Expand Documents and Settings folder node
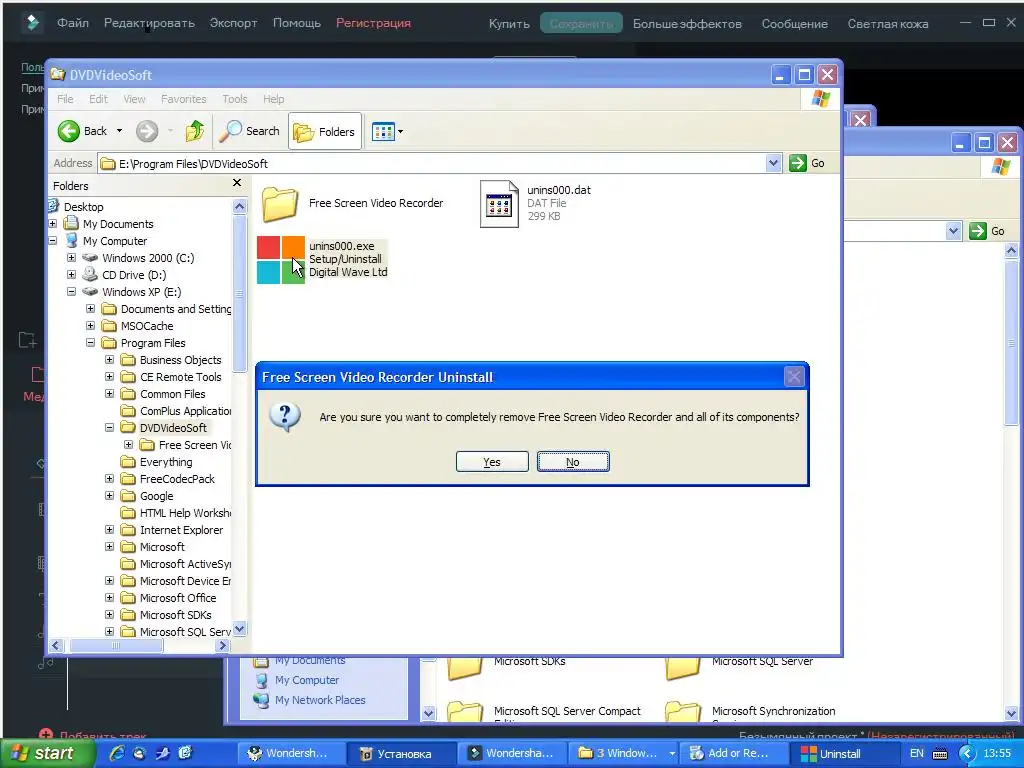Viewport: 1024px width, 768px height. pos(91,308)
